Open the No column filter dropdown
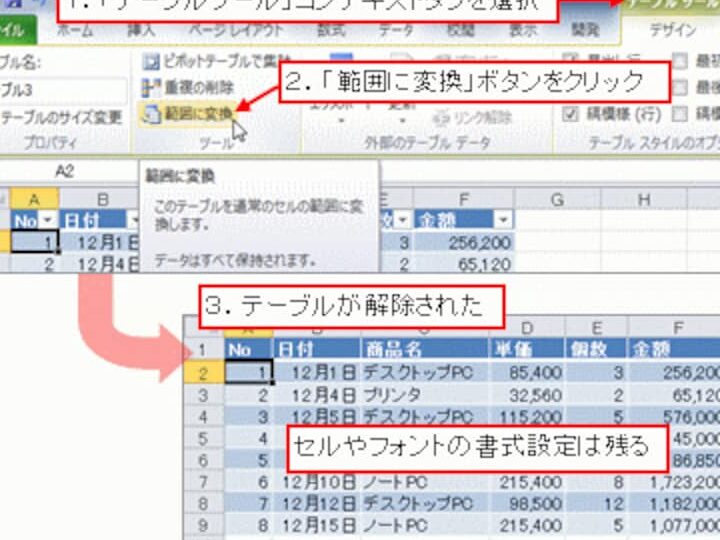 [x=50, y=219]
